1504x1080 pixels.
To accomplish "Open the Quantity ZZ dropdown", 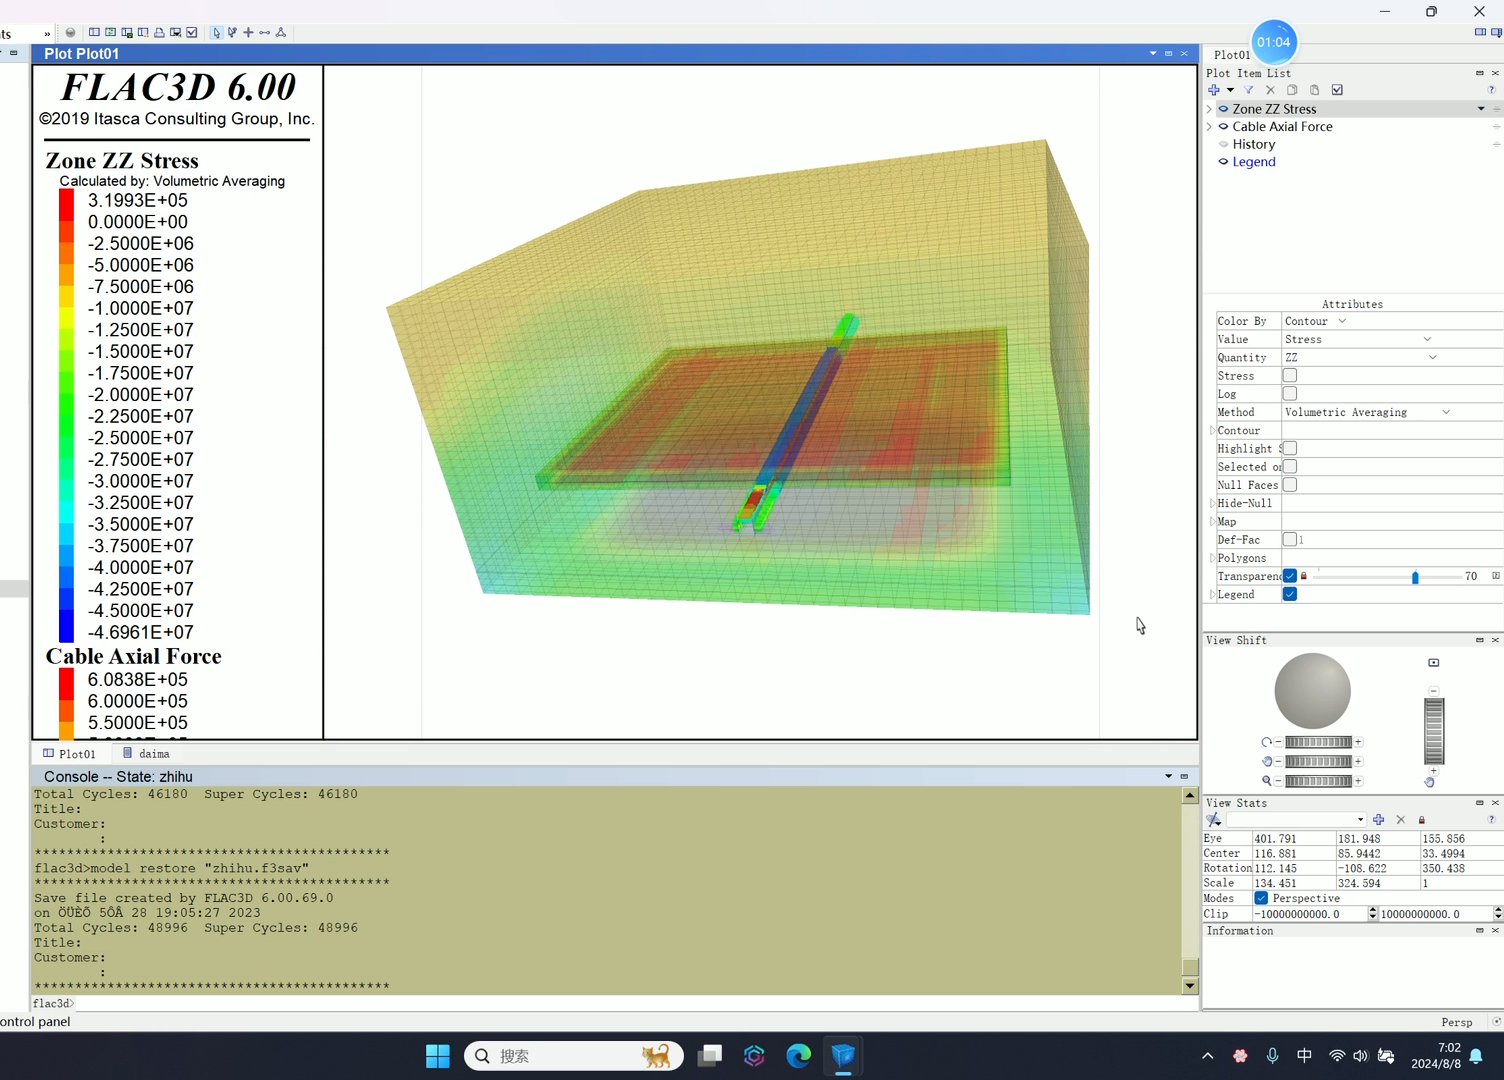I will click(x=1432, y=358).
